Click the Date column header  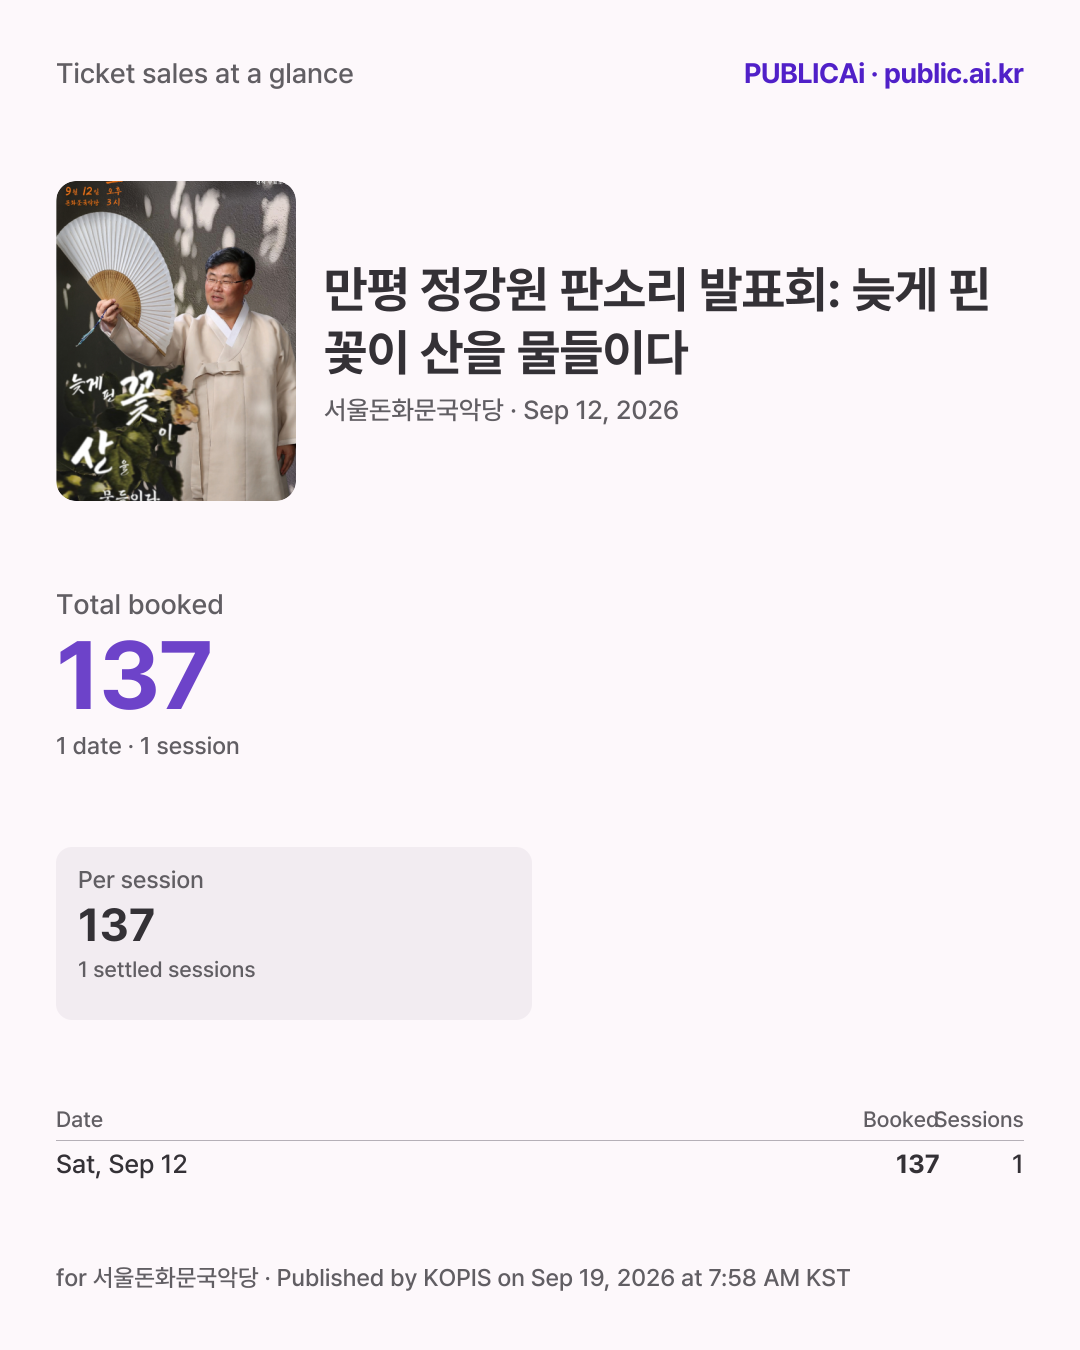pyautogui.click(x=80, y=1120)
